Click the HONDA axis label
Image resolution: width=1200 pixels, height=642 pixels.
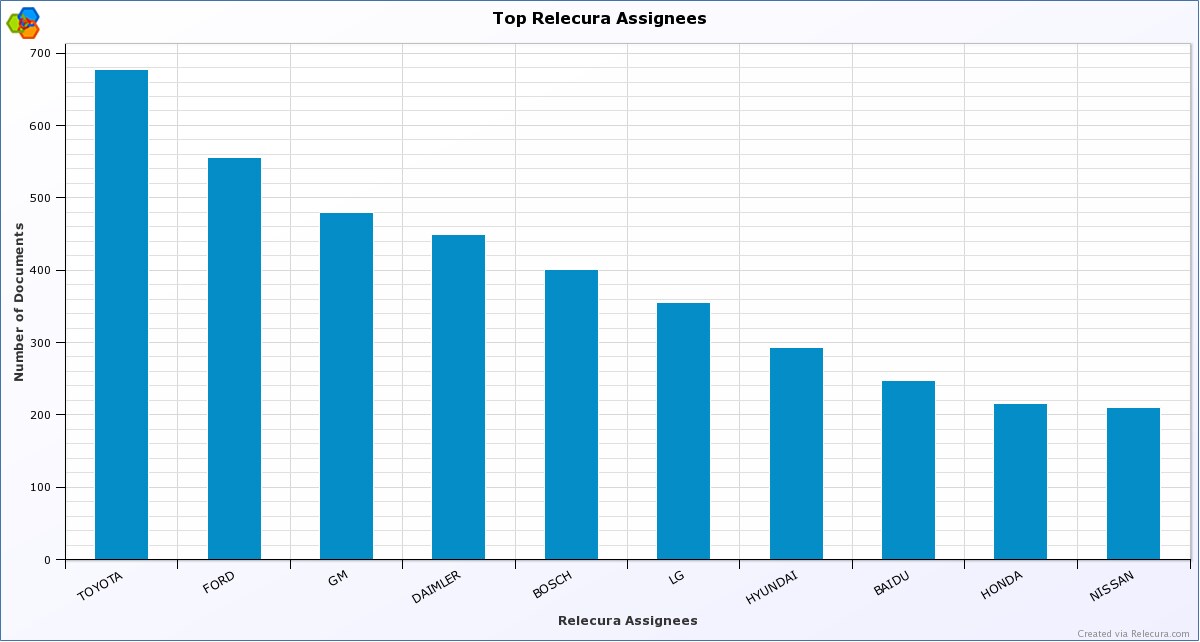click(1002, 584)
